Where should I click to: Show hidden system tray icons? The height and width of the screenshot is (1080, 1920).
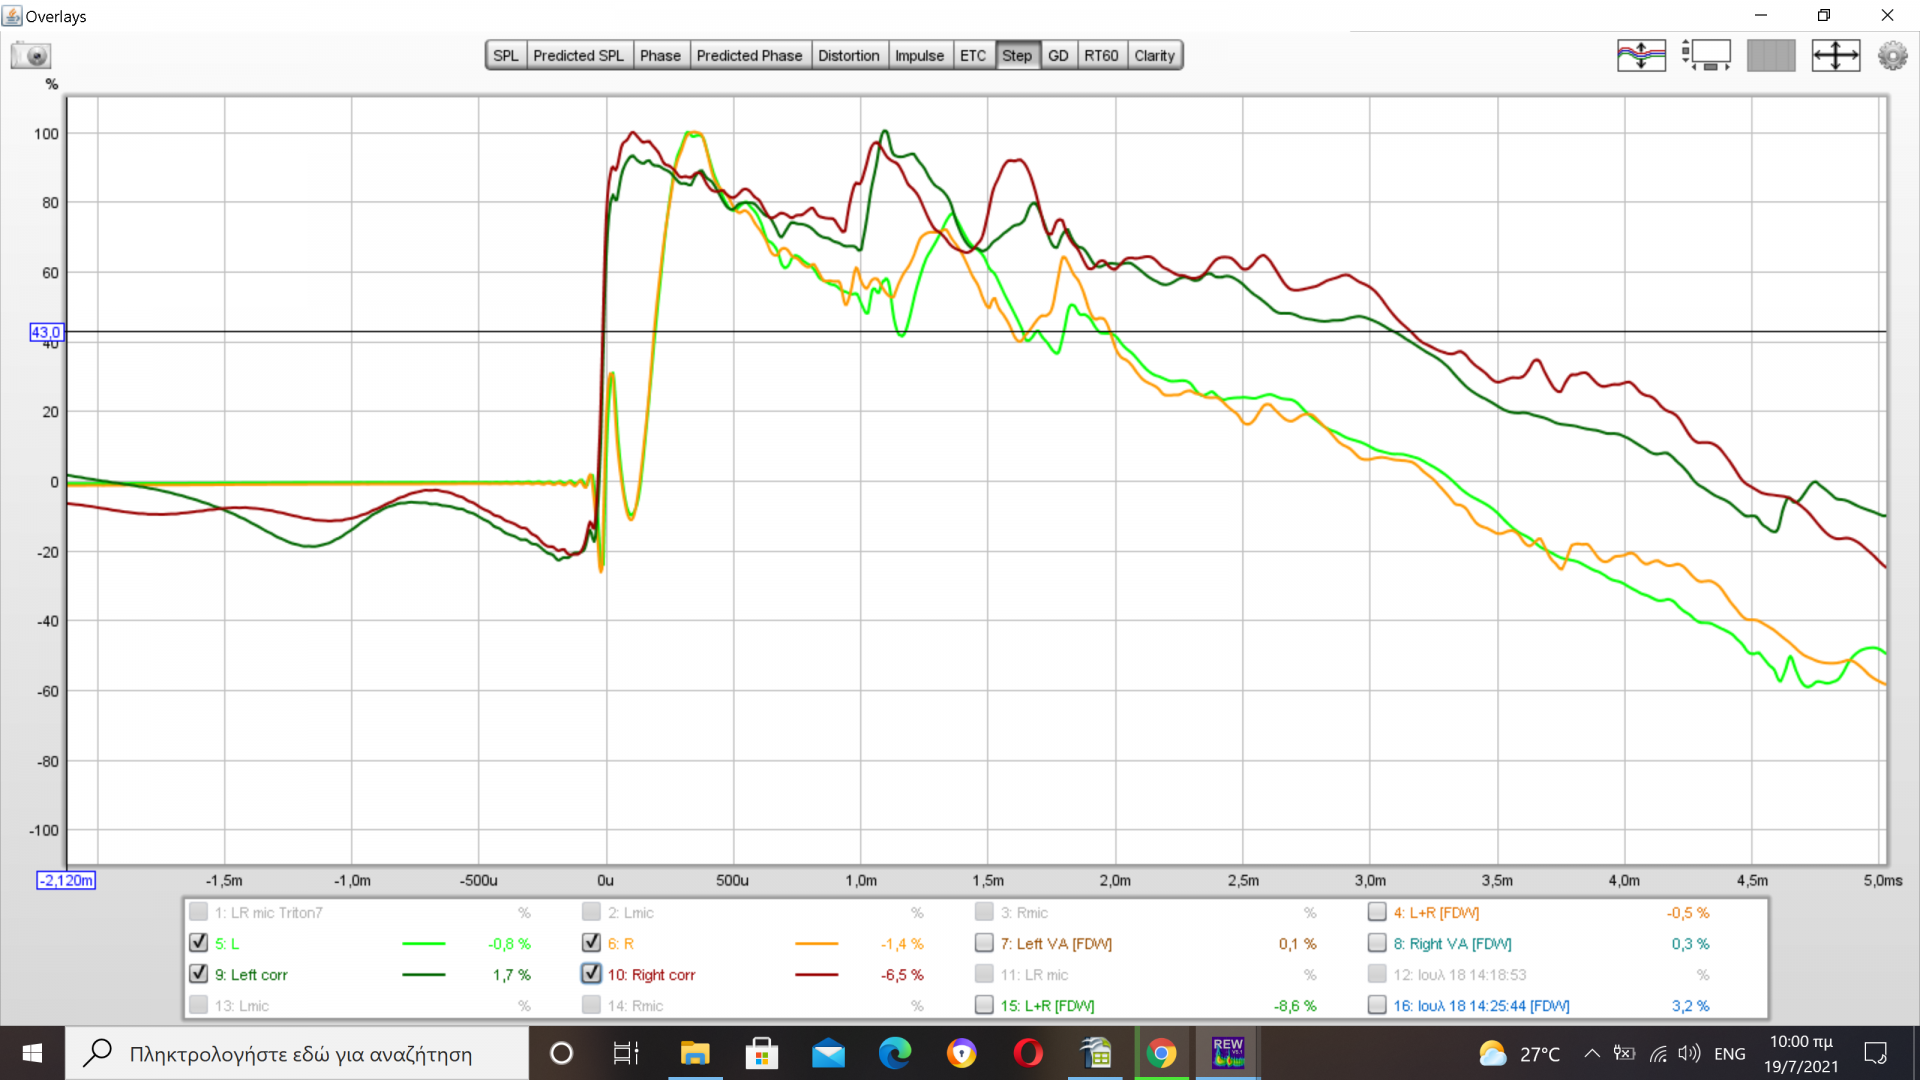tap(1592, 1053)
